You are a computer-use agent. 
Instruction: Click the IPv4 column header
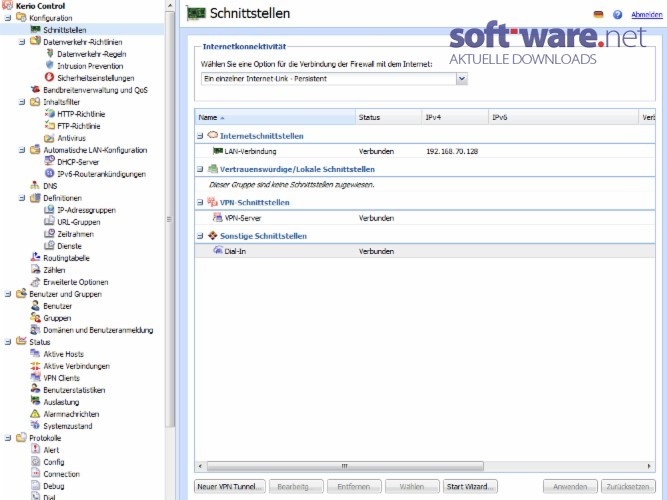456,117
